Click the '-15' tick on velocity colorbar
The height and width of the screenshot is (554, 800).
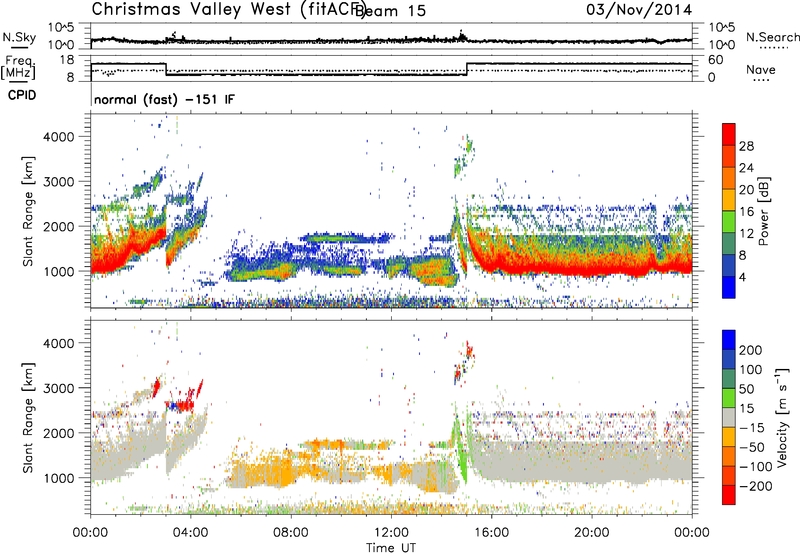(752, 428)
